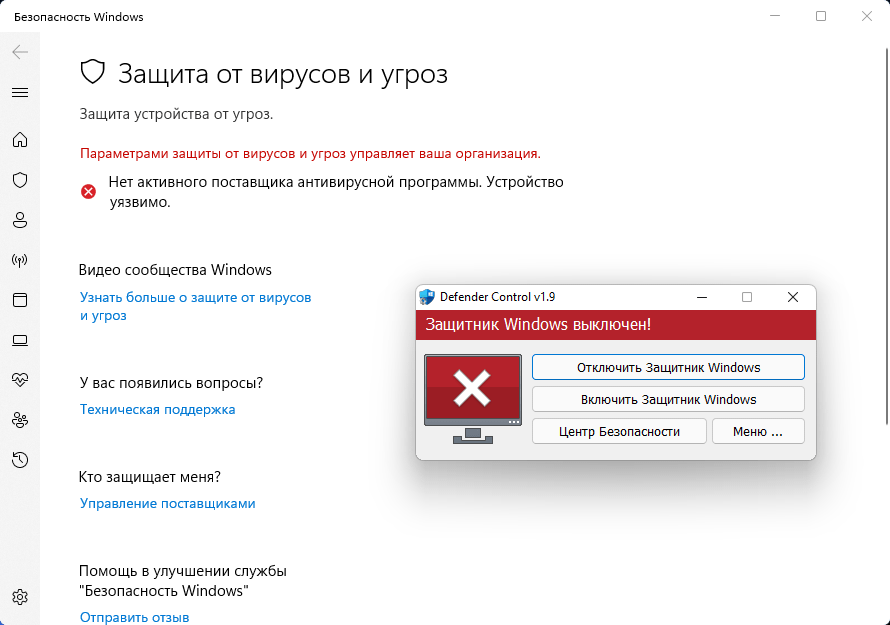Open 'Узнать больше о защите от вирусов' link

point(195,306)
